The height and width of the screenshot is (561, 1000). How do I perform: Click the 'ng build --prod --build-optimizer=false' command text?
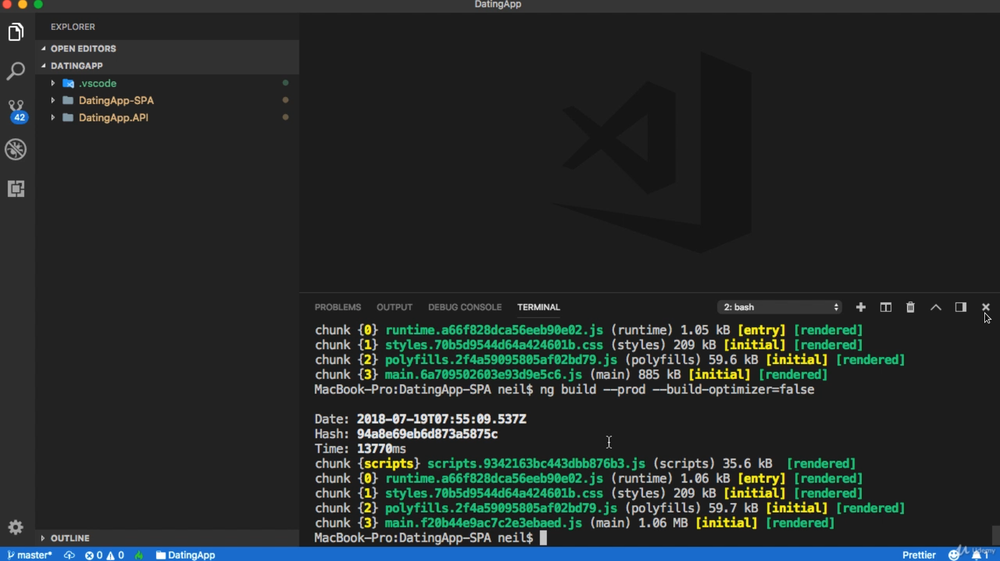(677, 390)
